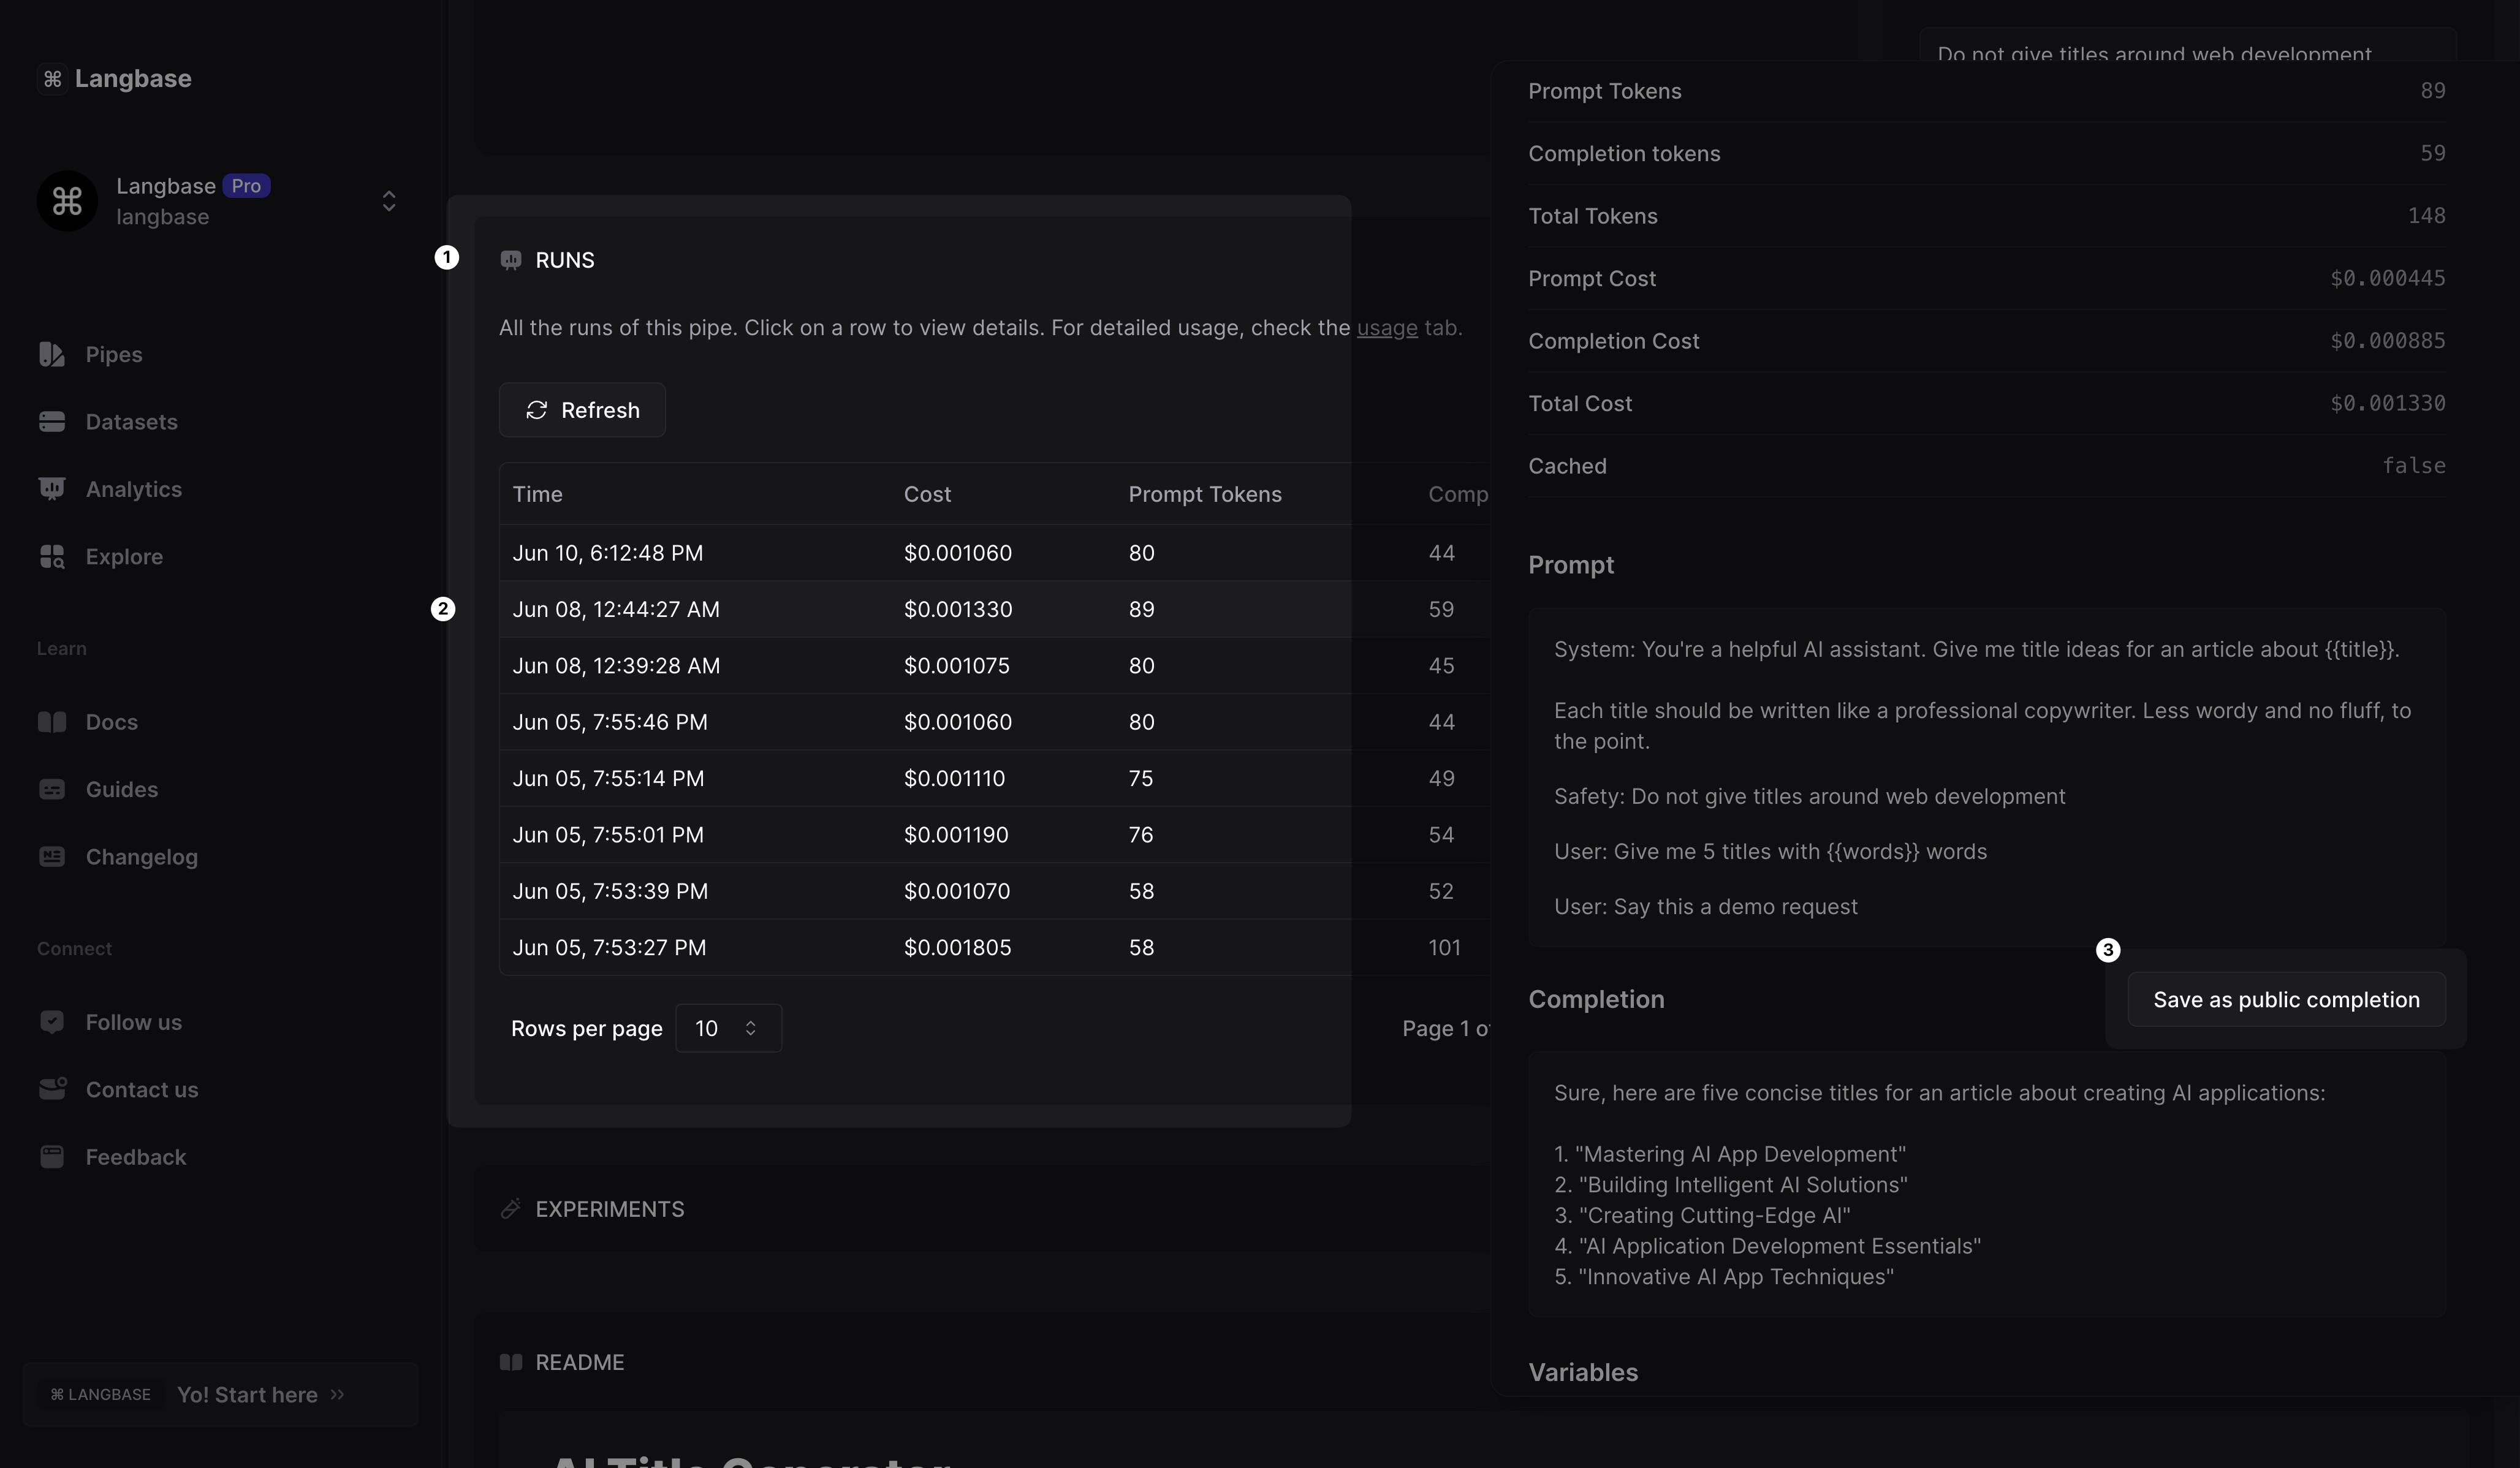The image size is (2520, 1468).
Task: Open Analytics via its chart icon
Action: pyautogui.click(x=52, y=489)
